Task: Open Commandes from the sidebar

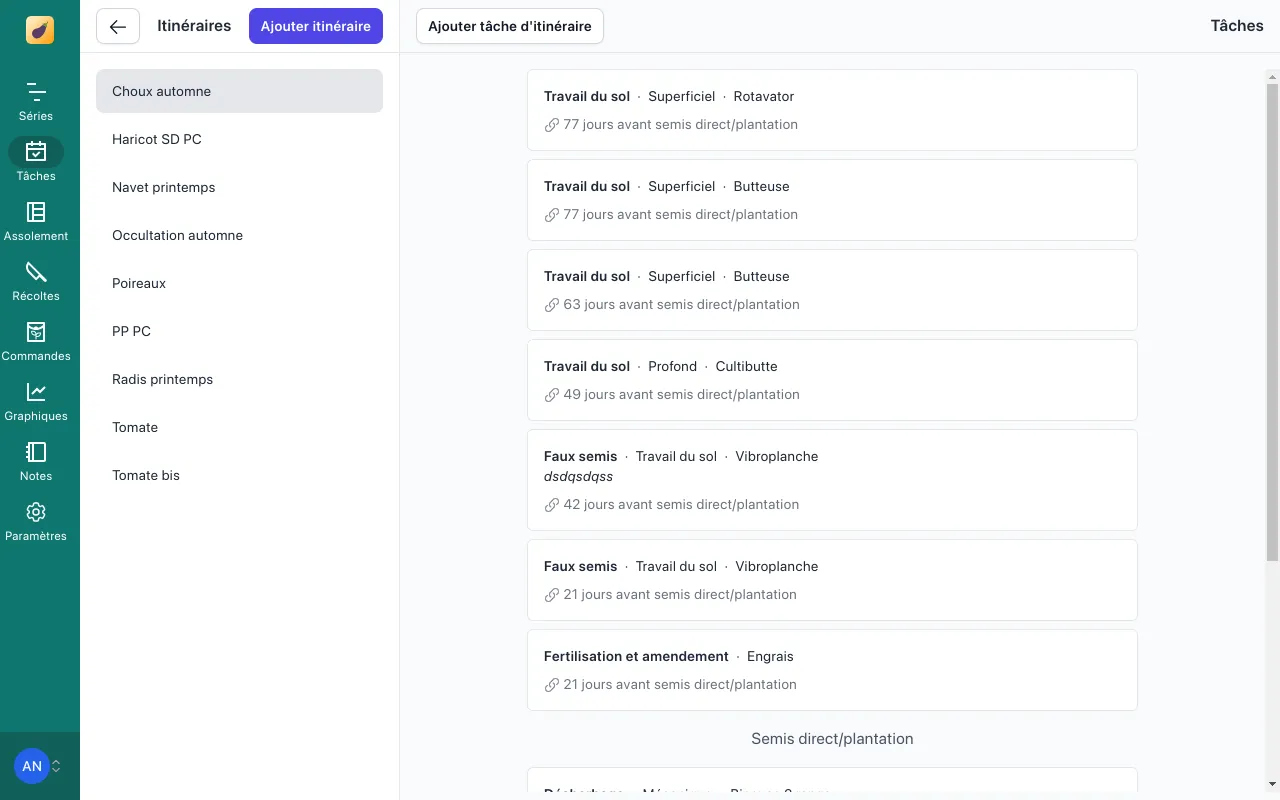Action: click(36, 332)
